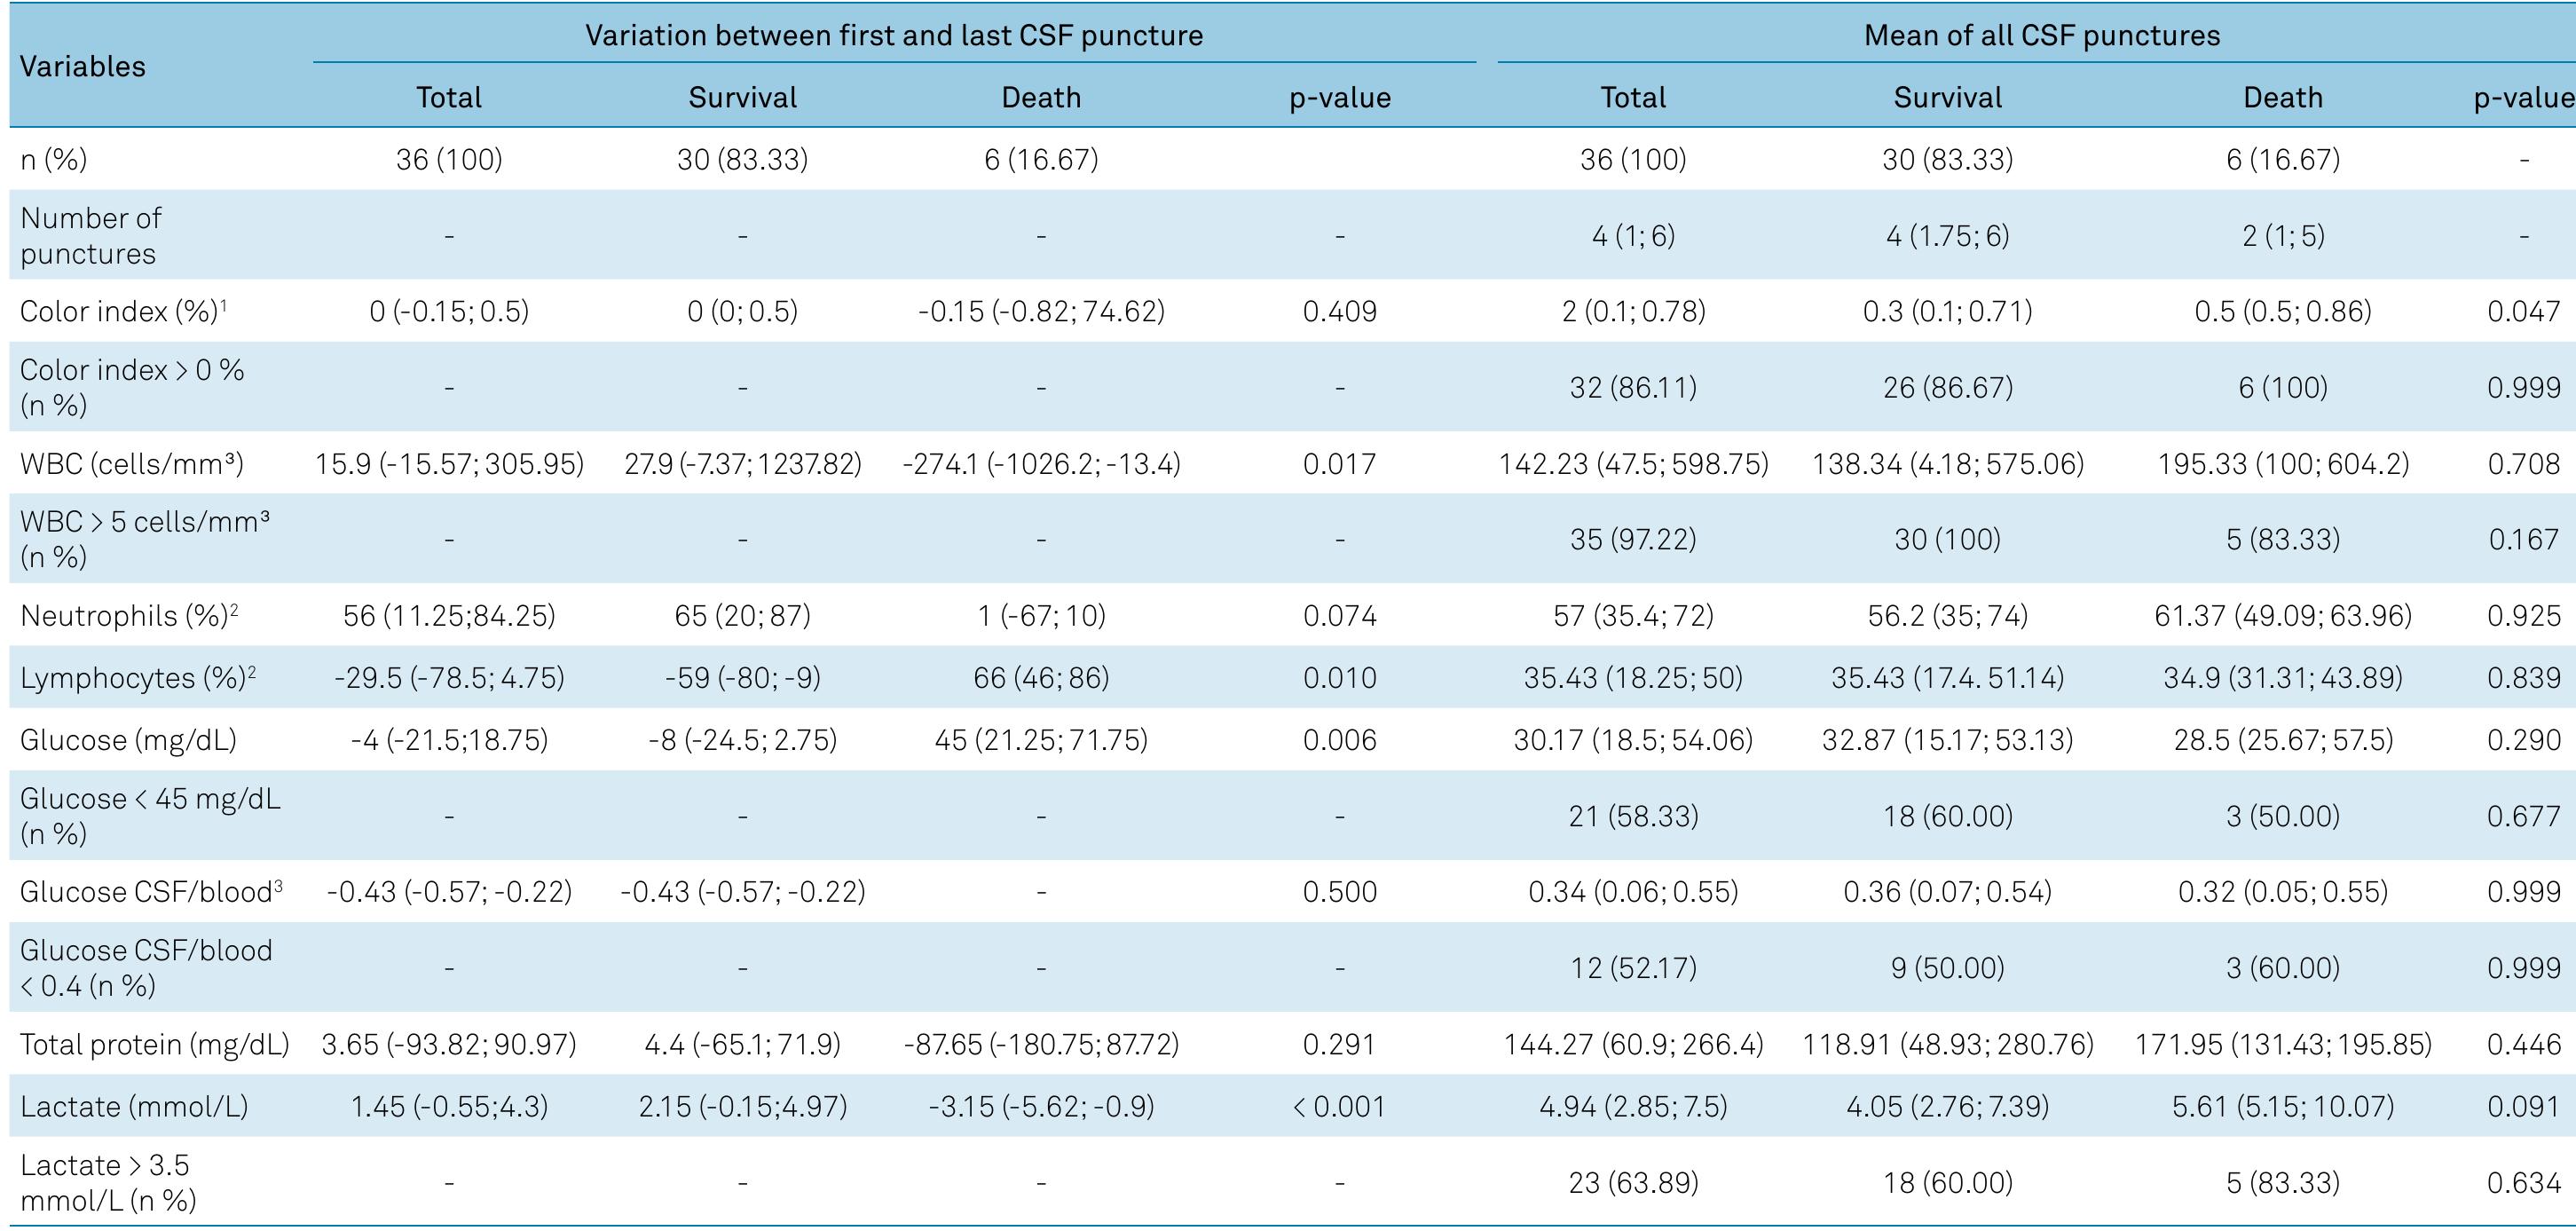Viewport: 2576px width, 1231px height.
Task: Click the 0.047 color index p-value
Action: point(2523,312)
